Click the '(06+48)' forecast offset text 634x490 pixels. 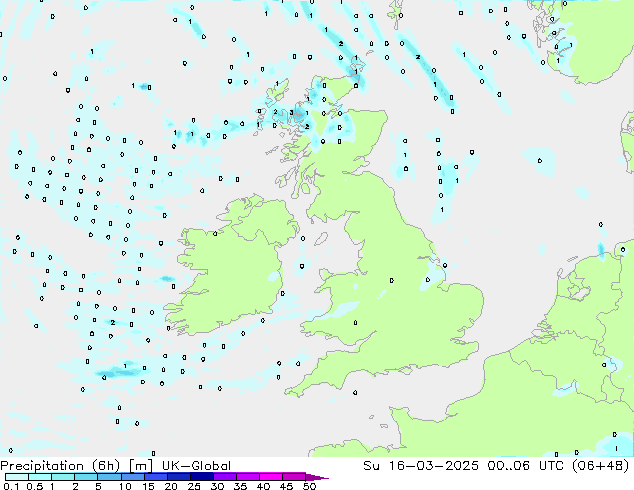pos(601,466)
